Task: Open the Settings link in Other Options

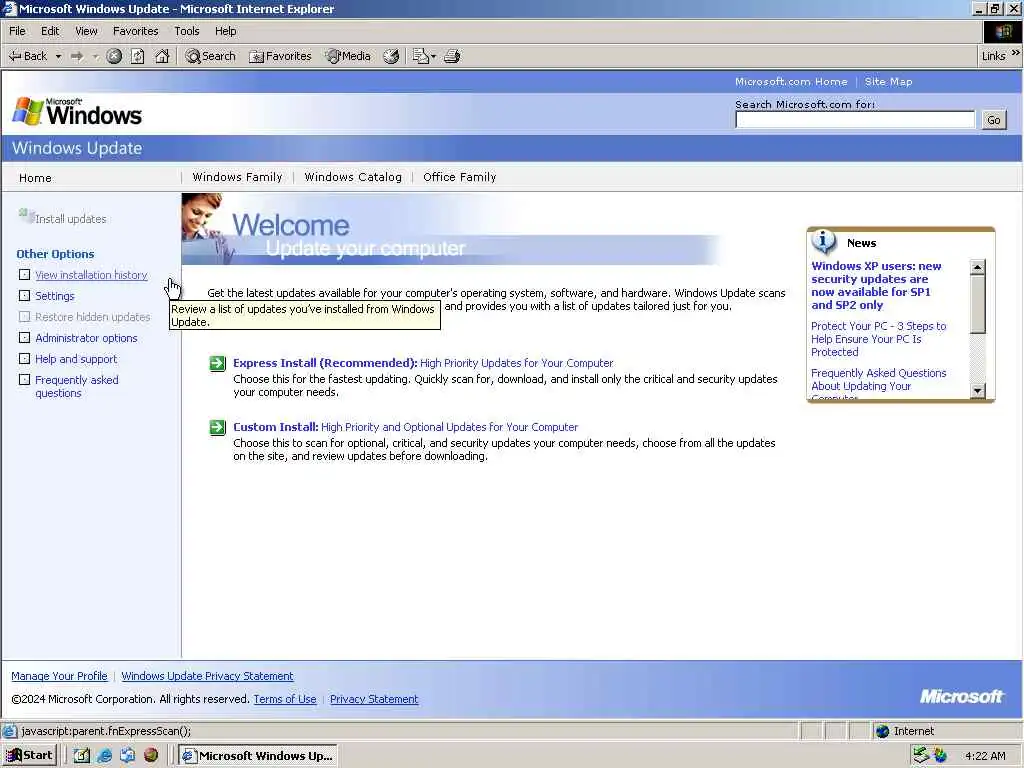Action: point(55,296)
